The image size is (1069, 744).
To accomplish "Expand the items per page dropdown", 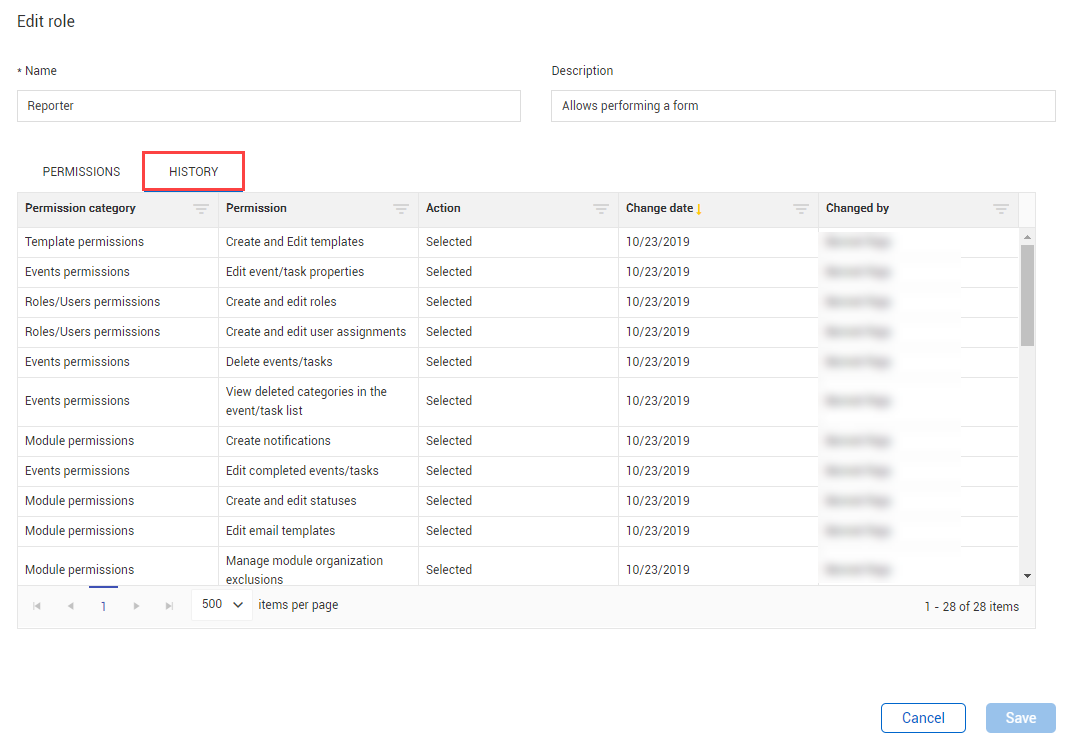I will [222, 605].
